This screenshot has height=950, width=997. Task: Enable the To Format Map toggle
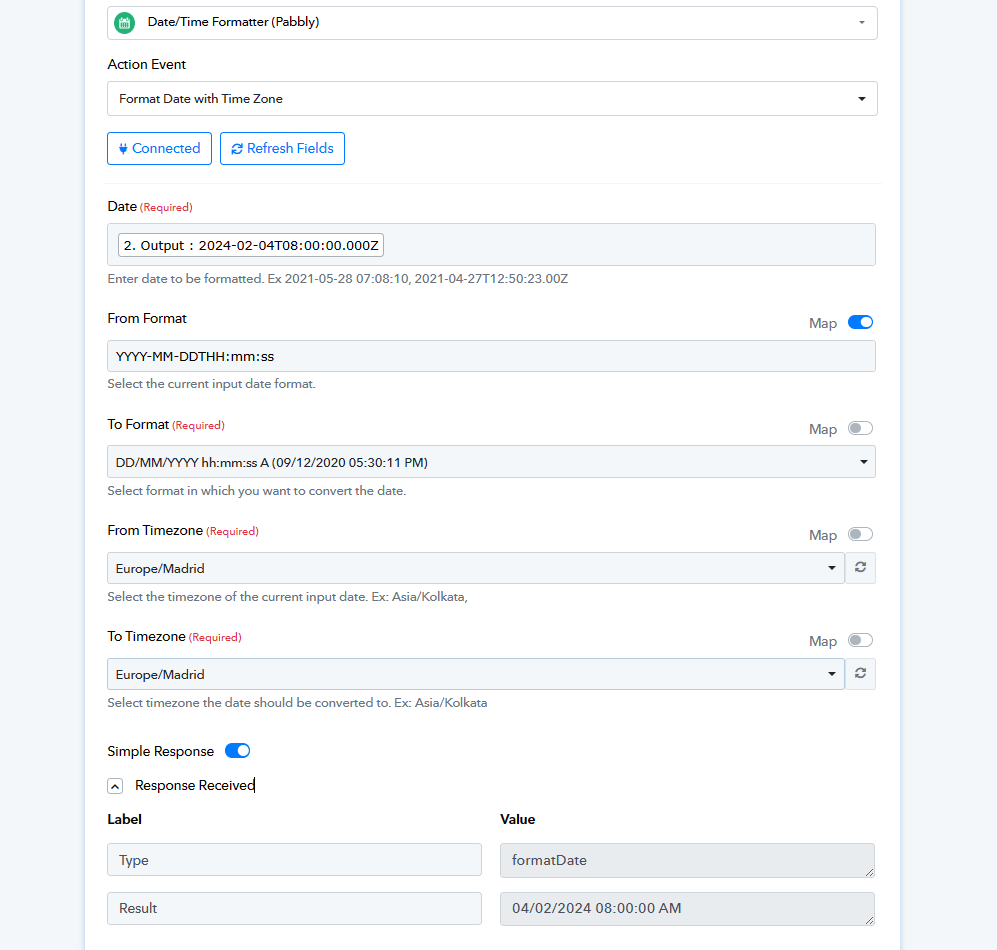click(x=860, y=429)
